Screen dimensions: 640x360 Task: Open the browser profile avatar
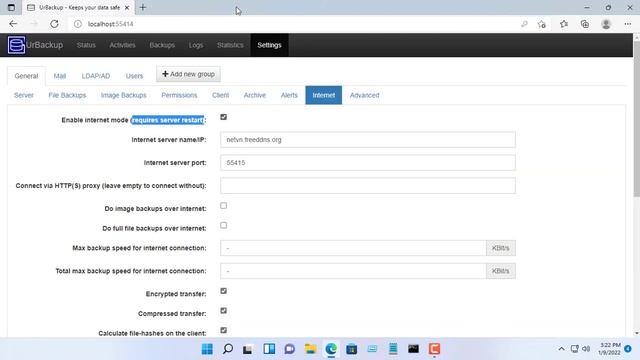[606, 24]
